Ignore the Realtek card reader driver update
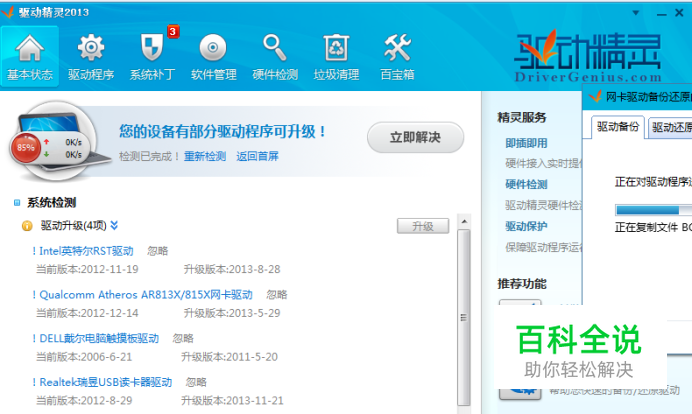 196,382
